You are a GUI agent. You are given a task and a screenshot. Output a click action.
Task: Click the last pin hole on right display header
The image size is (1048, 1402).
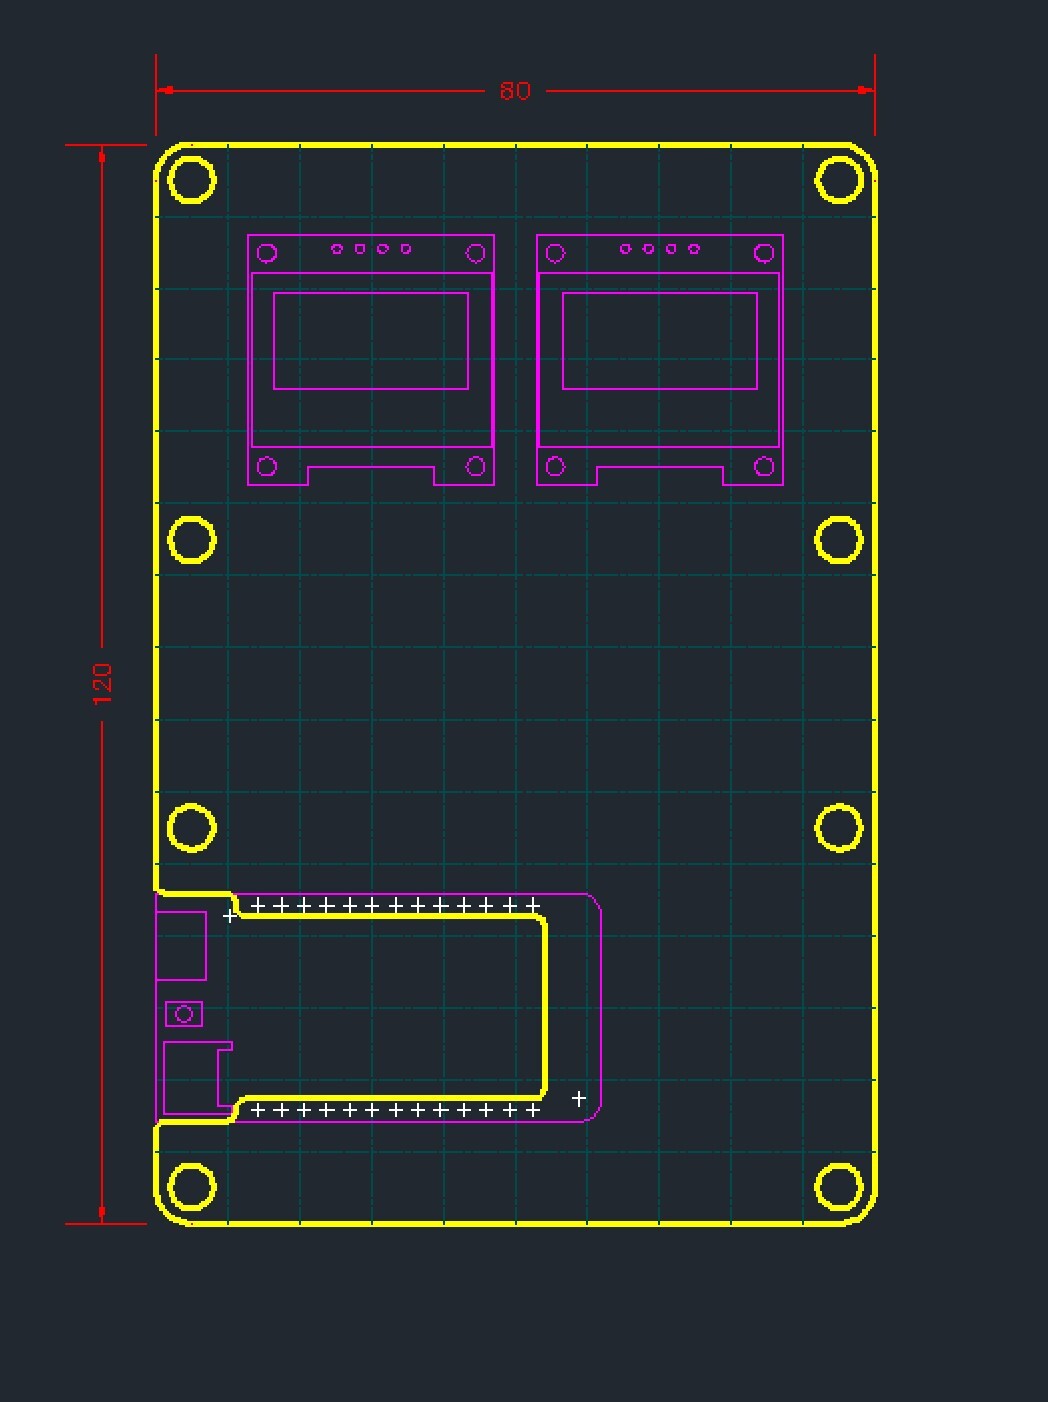[x=694, y=249]
